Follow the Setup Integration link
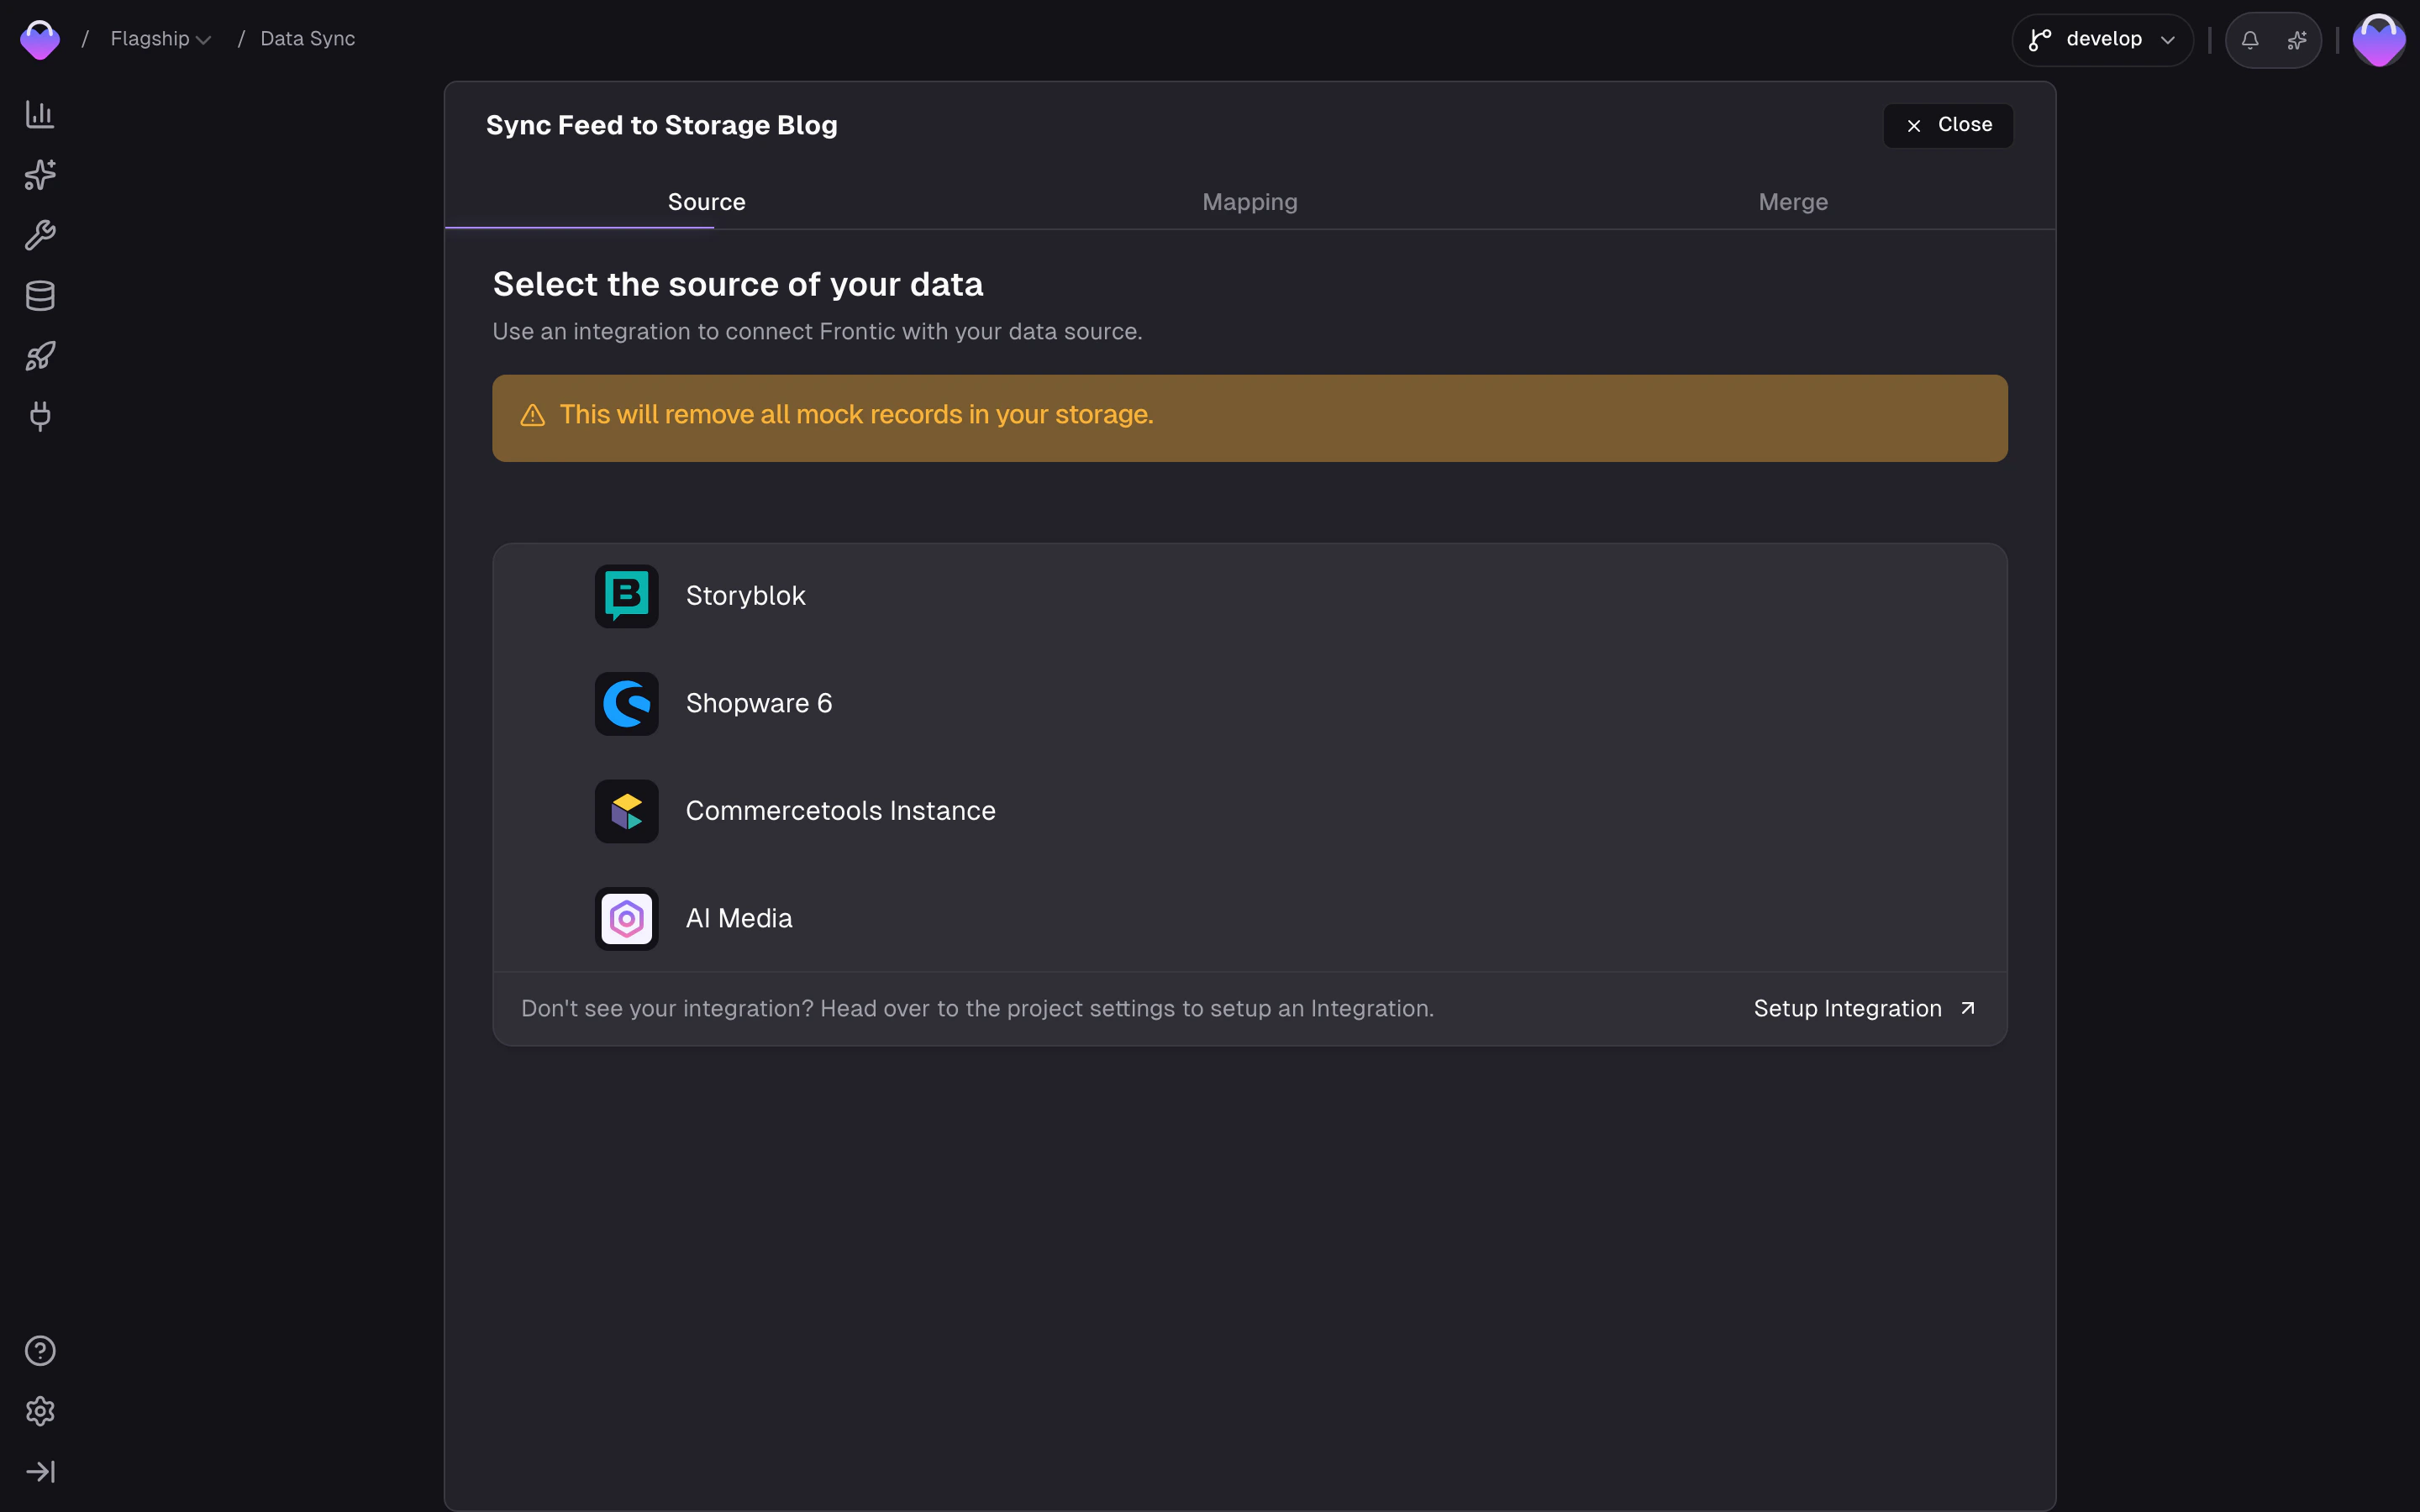Screen dimensions: 2420x1512 point(1864,1008)
